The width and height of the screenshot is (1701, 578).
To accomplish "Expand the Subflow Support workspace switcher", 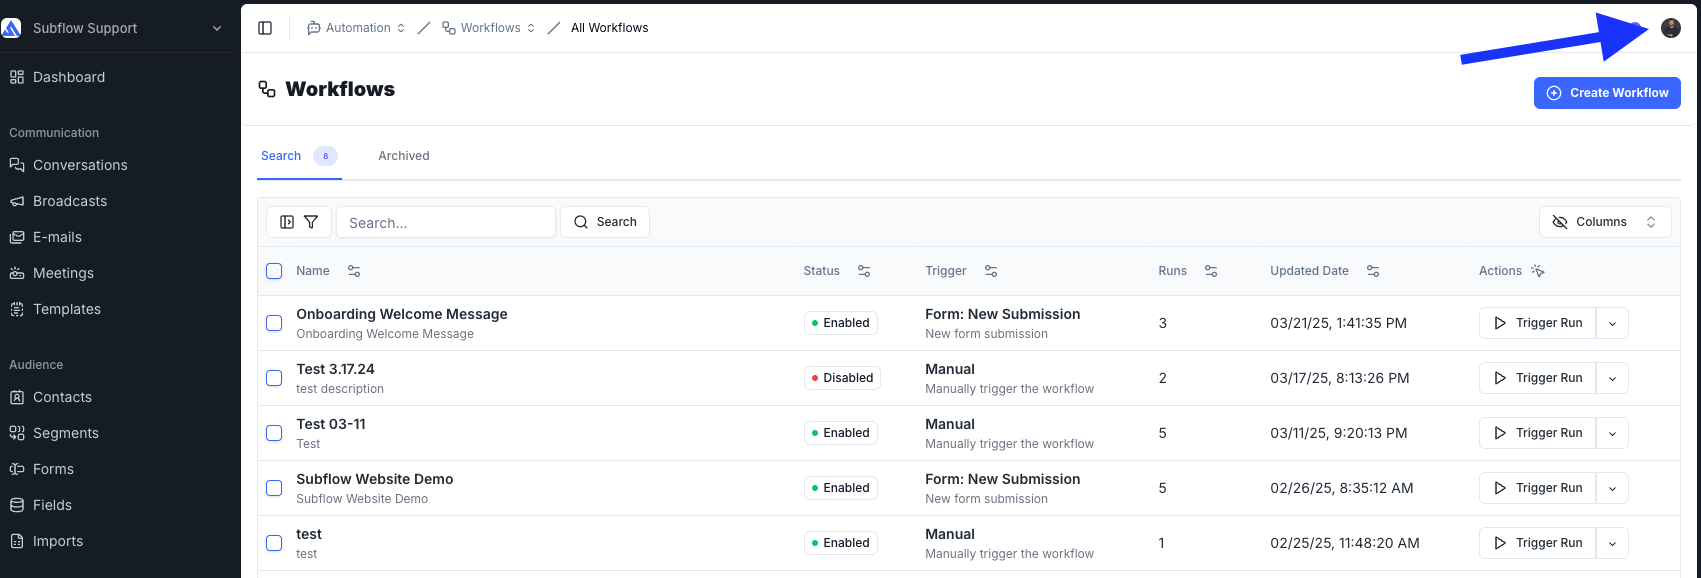I will (217, 28).
